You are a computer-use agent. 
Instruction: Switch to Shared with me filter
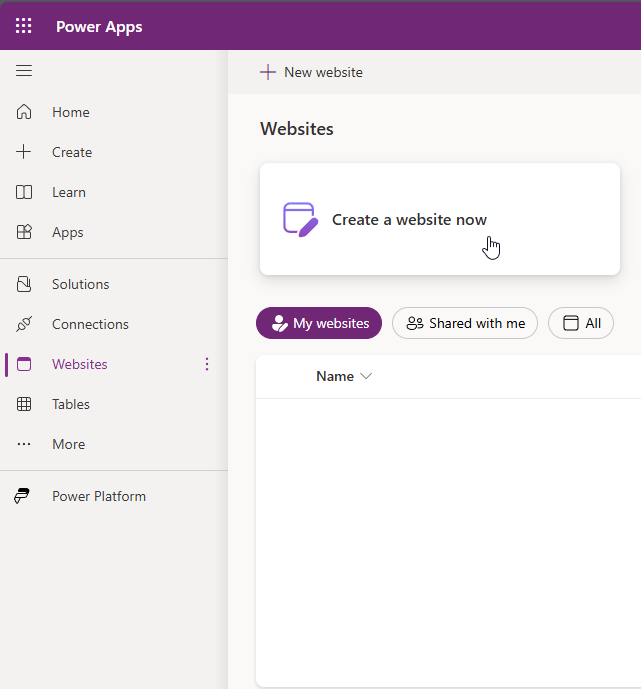(465, 323)
